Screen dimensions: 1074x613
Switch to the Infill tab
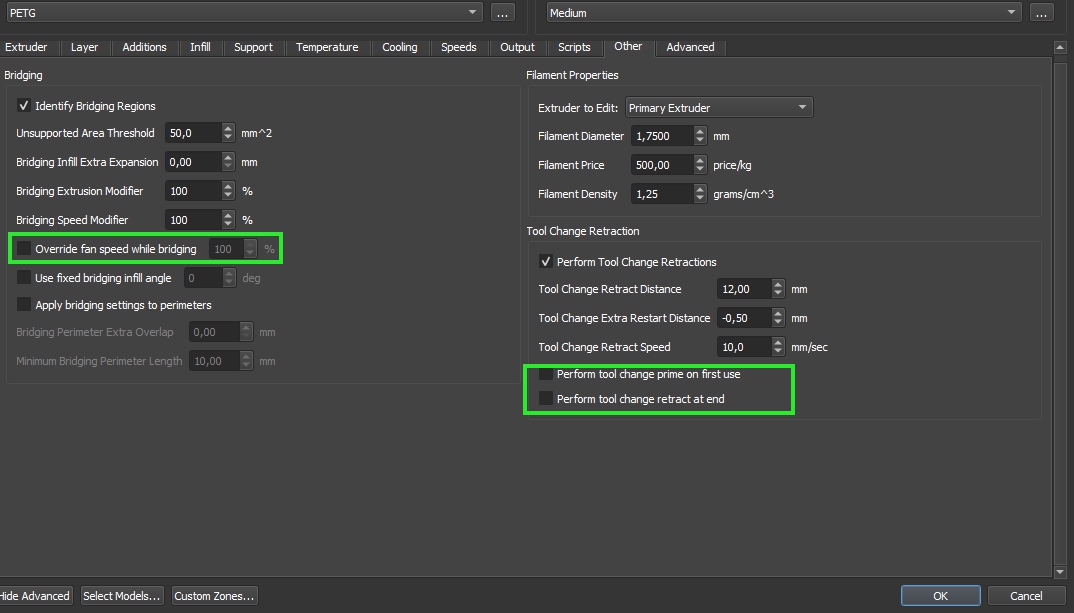coord(200,47)
